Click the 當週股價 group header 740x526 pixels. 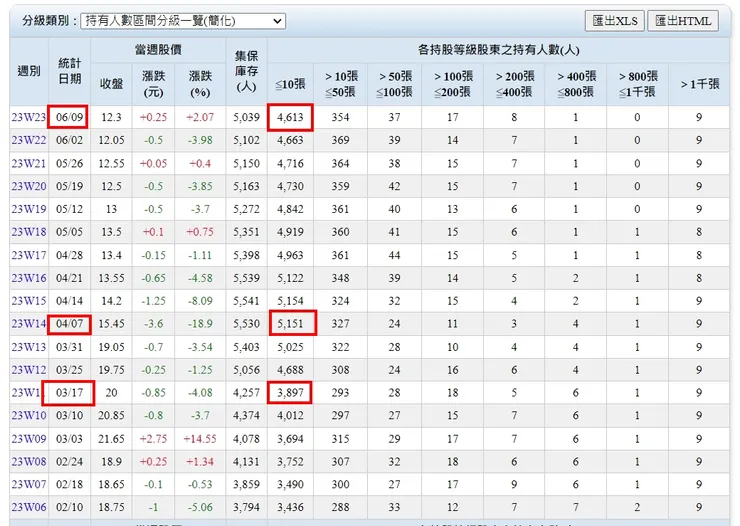(x=158, y=50)
